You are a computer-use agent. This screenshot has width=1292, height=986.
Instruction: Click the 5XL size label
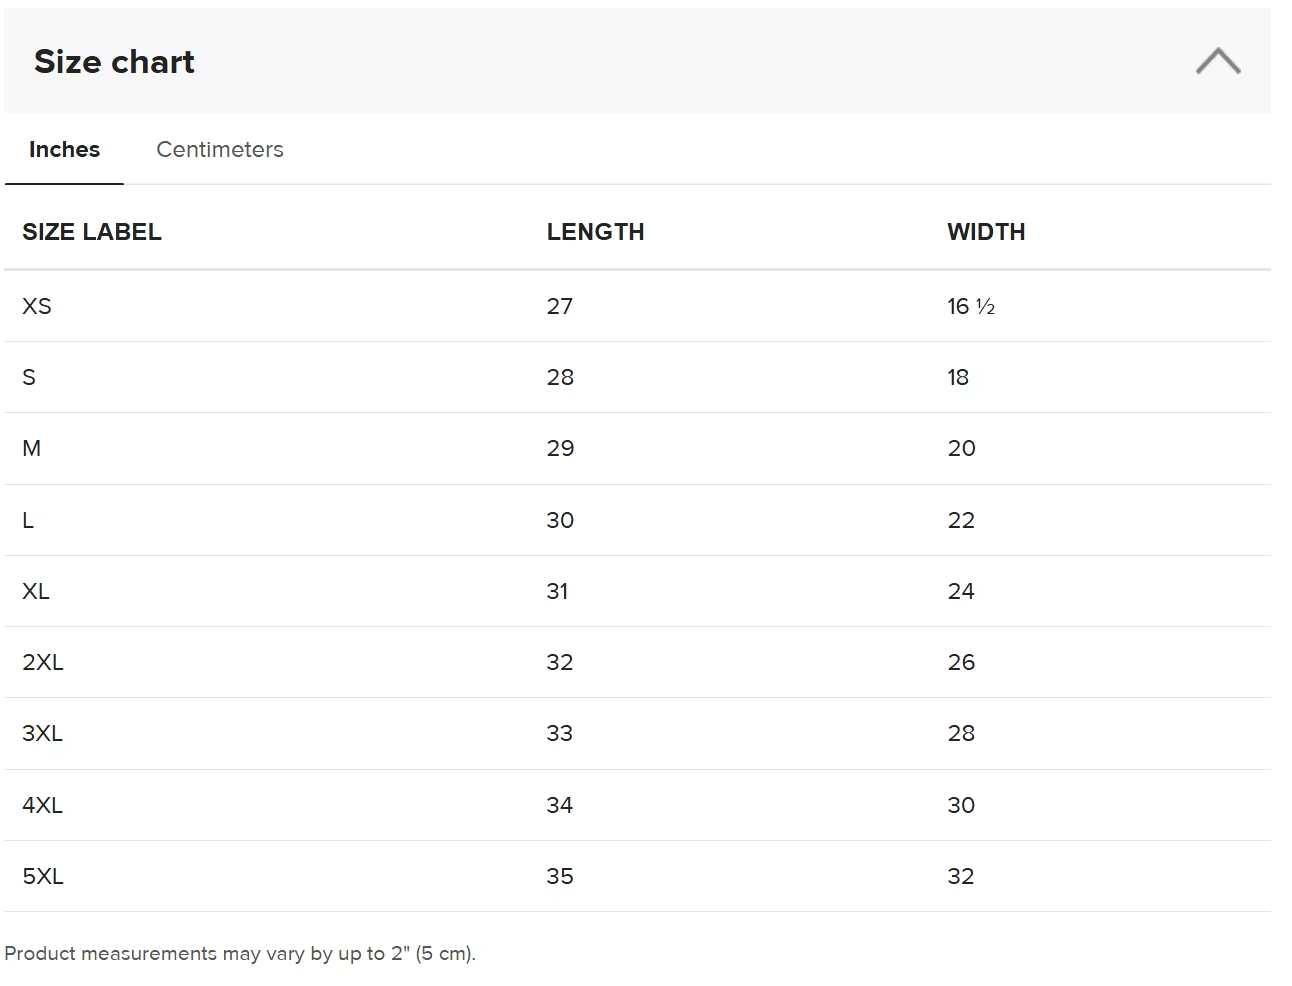[43, 876]
